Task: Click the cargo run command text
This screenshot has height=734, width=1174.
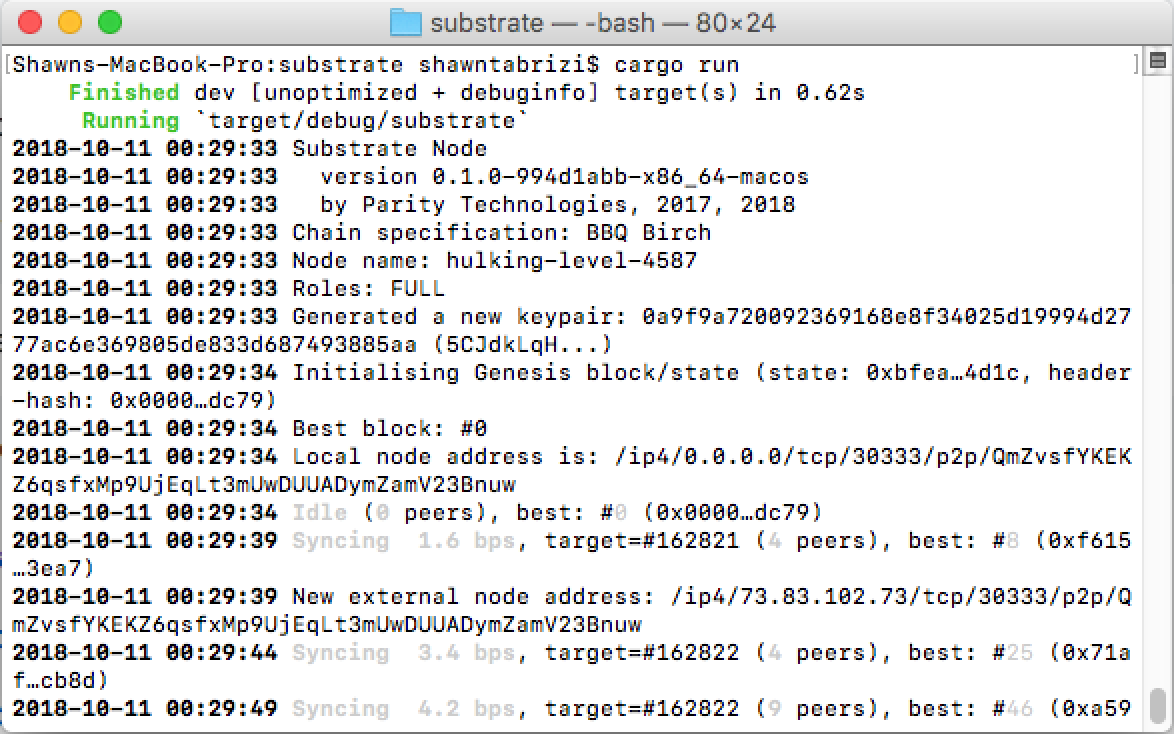Action: [680, 64]
